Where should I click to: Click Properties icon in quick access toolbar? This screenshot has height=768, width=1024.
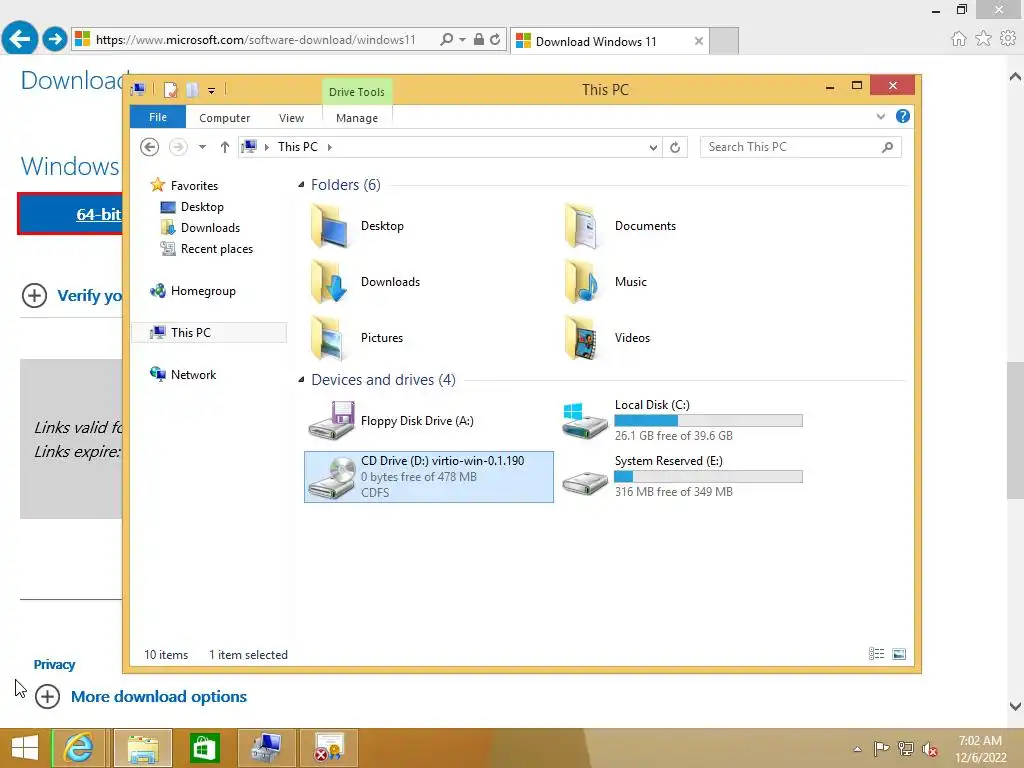(170, 90)
